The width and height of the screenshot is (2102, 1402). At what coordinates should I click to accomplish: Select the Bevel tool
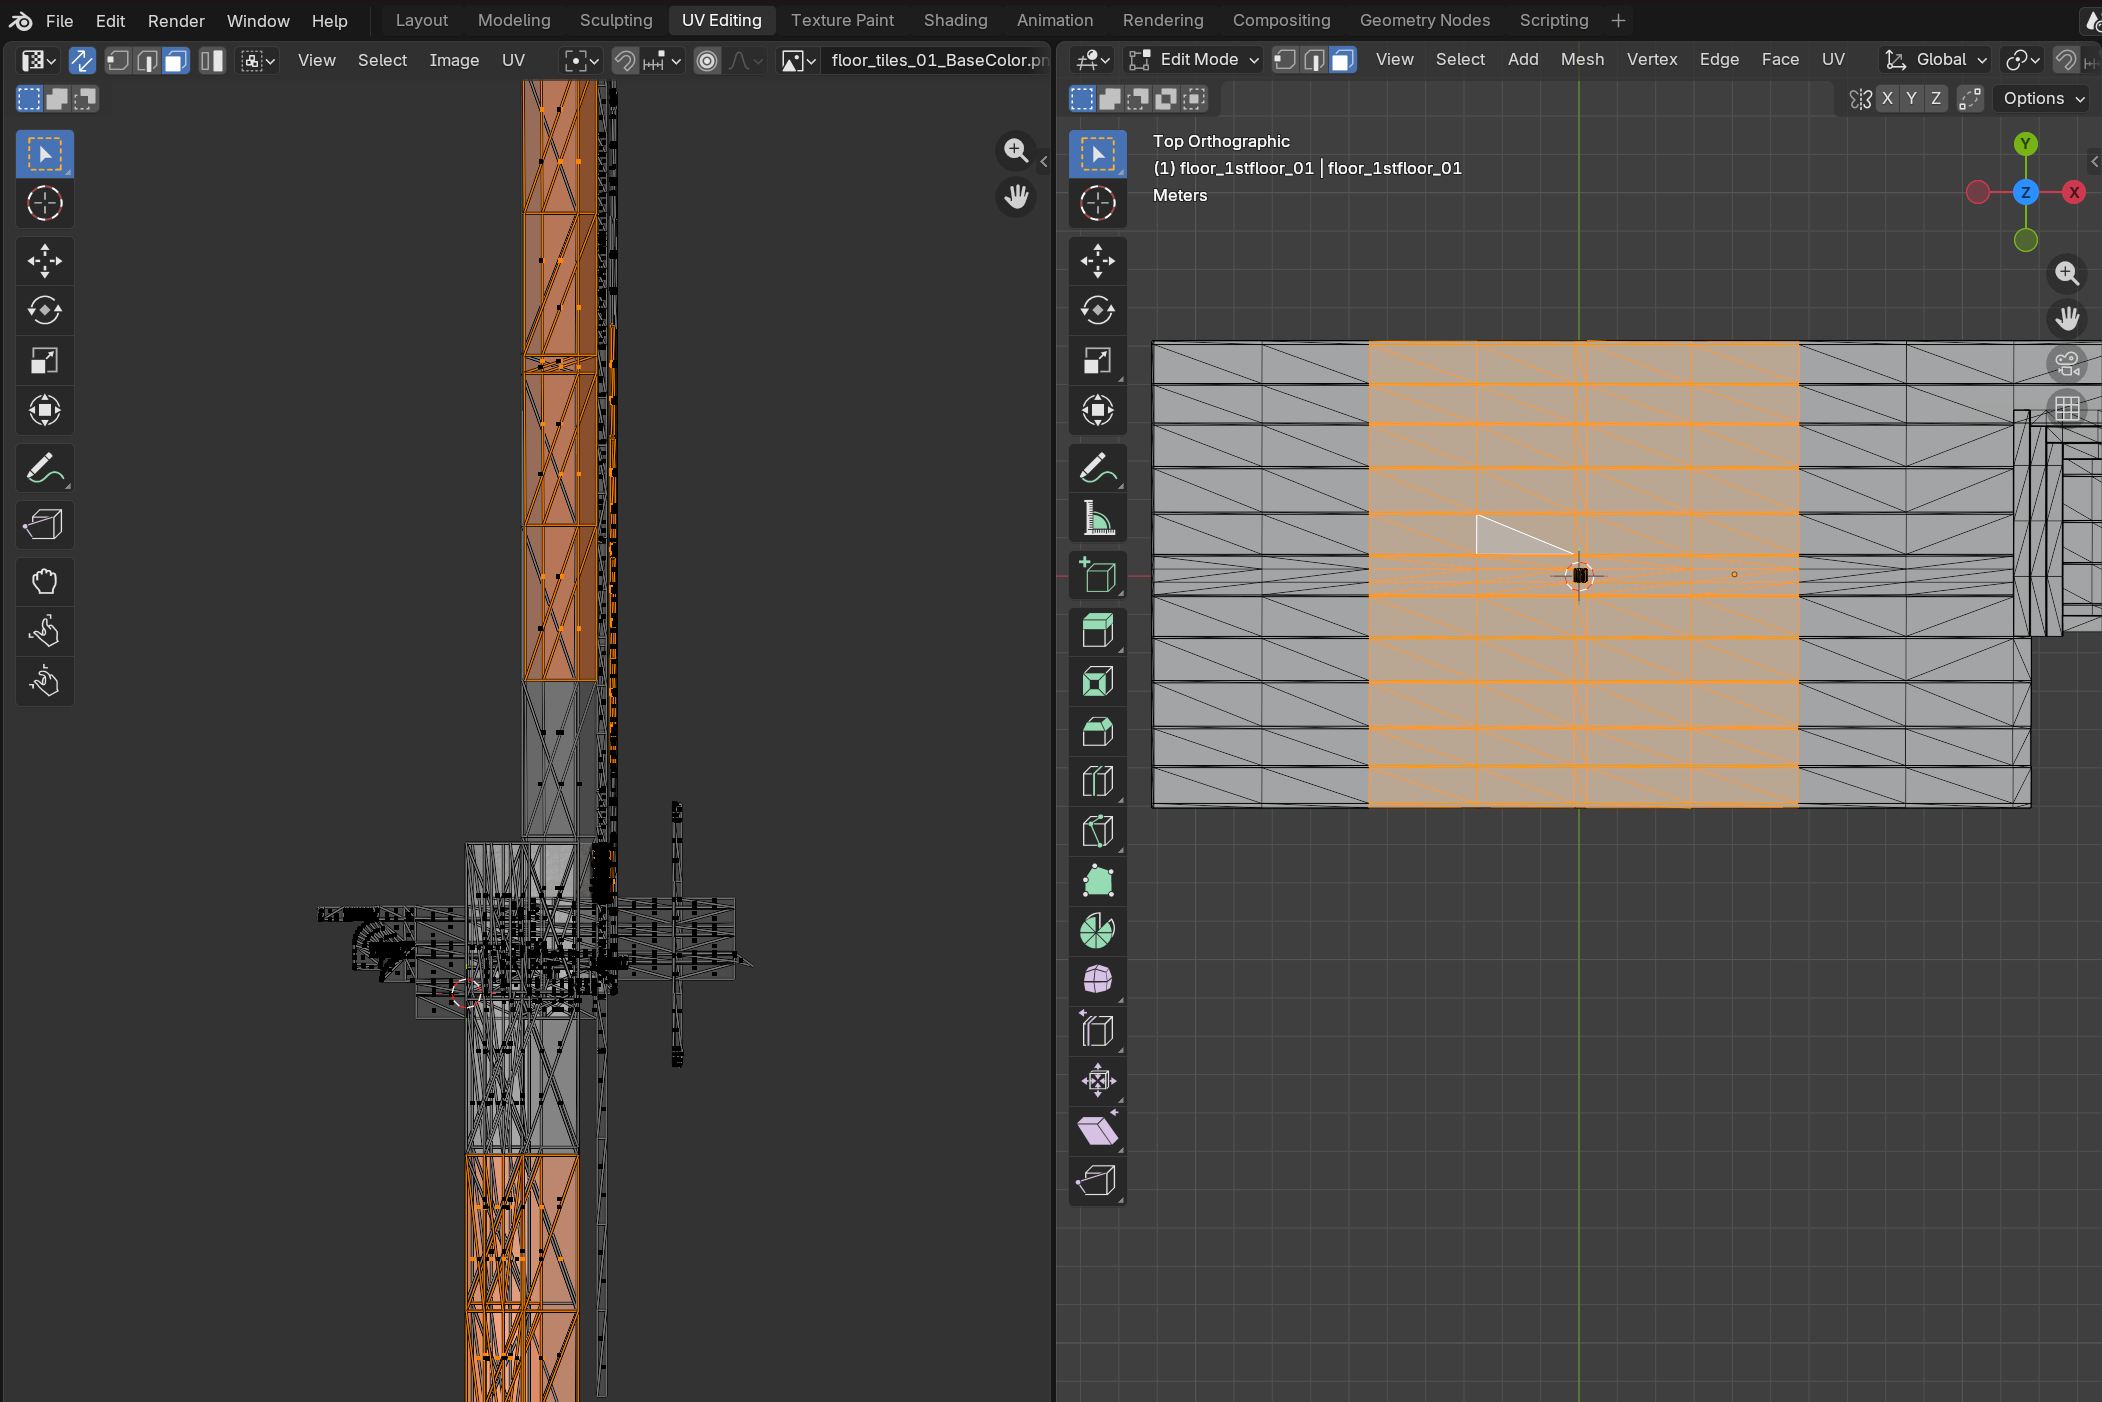(1097, 731)
